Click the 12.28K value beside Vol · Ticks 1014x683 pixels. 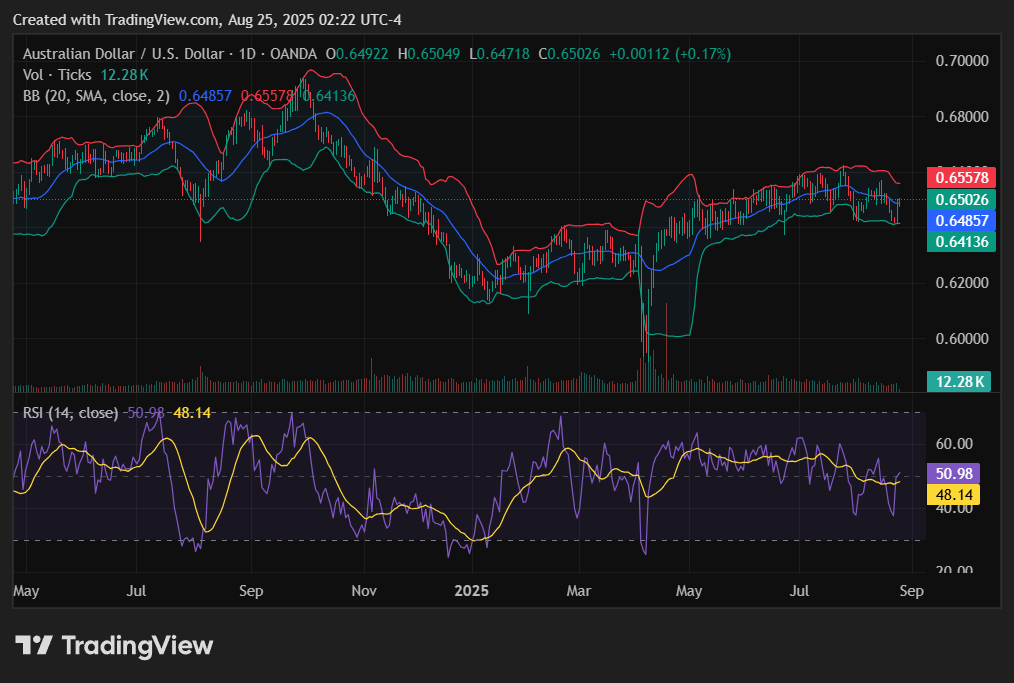(x=124, y=75)
